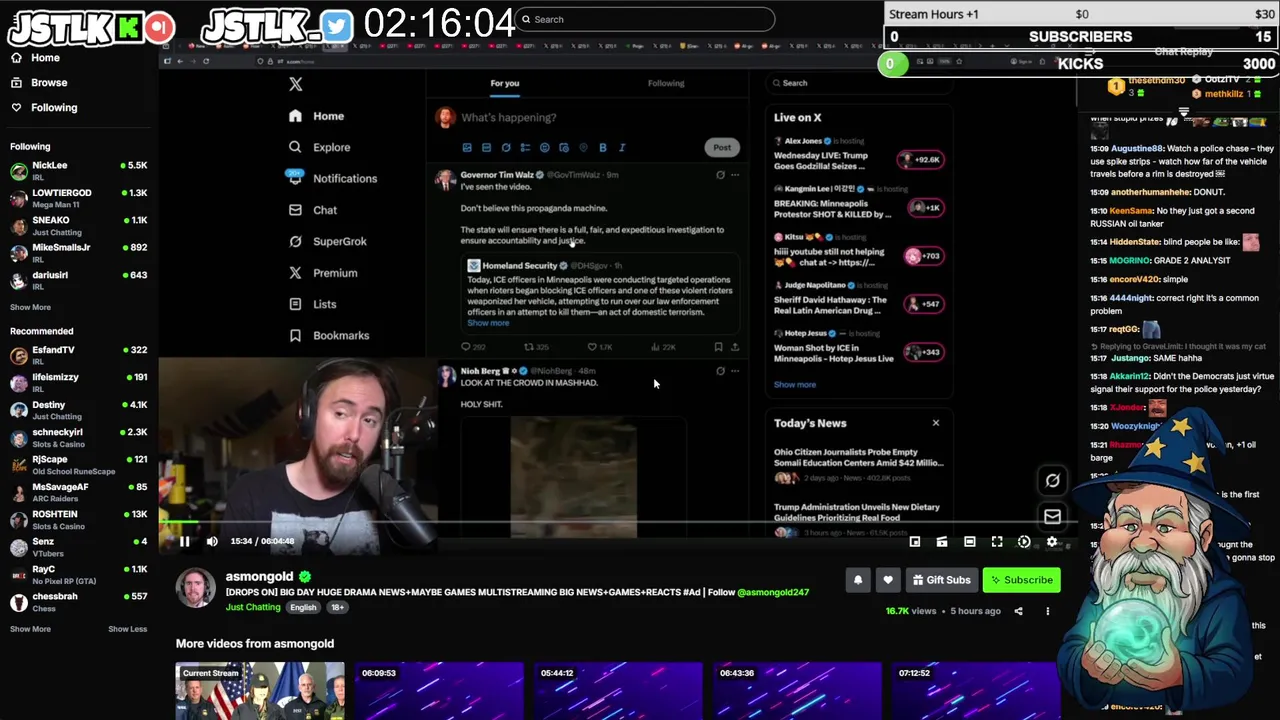This screenshot has height=720, width=1280.
Task: Open Bookmarks in the X navigation
Action: click(329, 336)
